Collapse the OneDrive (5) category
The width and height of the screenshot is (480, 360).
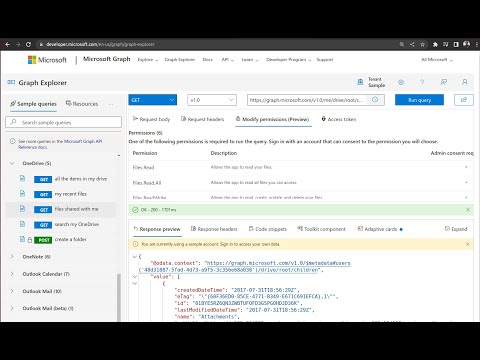click(12, 163)
